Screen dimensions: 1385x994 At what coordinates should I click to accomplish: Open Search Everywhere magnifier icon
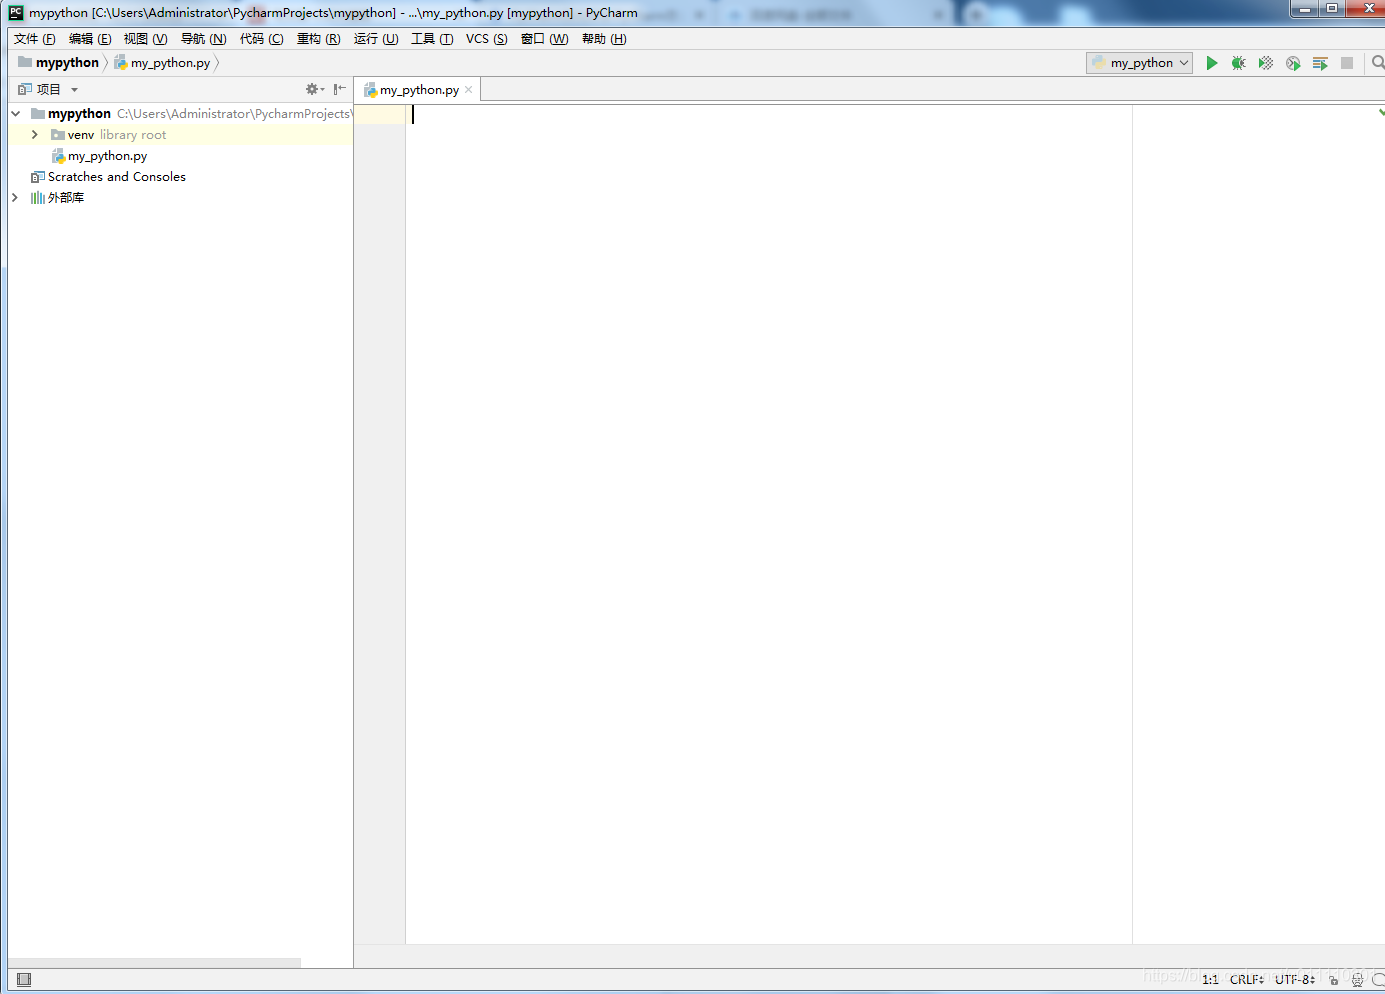1378,63
